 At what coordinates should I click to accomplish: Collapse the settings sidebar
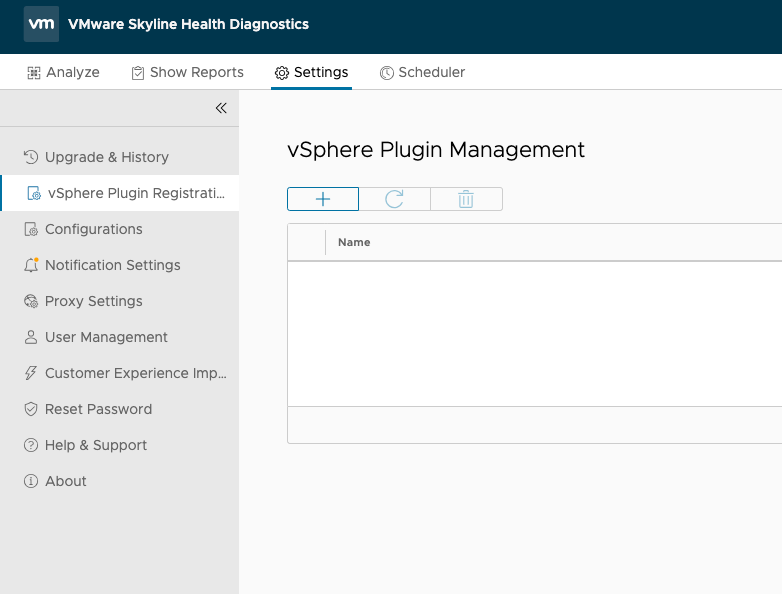tap(221, 108)
